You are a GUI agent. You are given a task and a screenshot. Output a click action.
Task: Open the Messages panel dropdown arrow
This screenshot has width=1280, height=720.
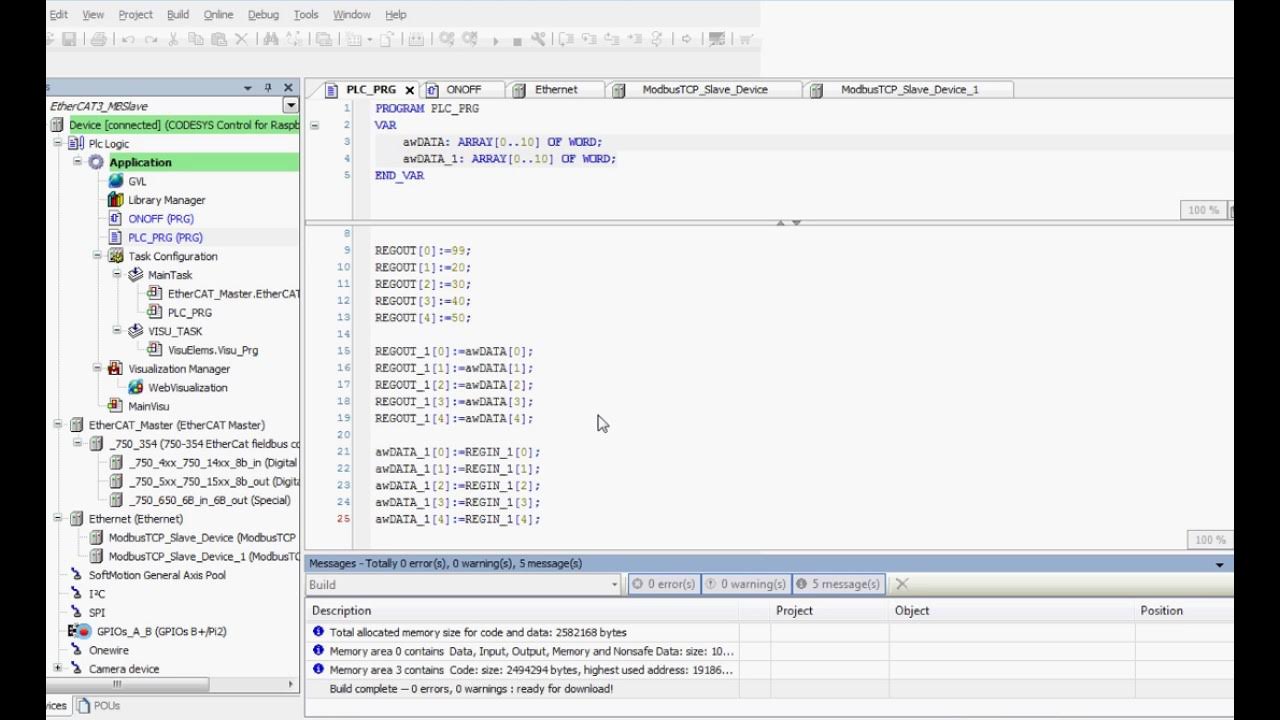(x=1219, y=564)
